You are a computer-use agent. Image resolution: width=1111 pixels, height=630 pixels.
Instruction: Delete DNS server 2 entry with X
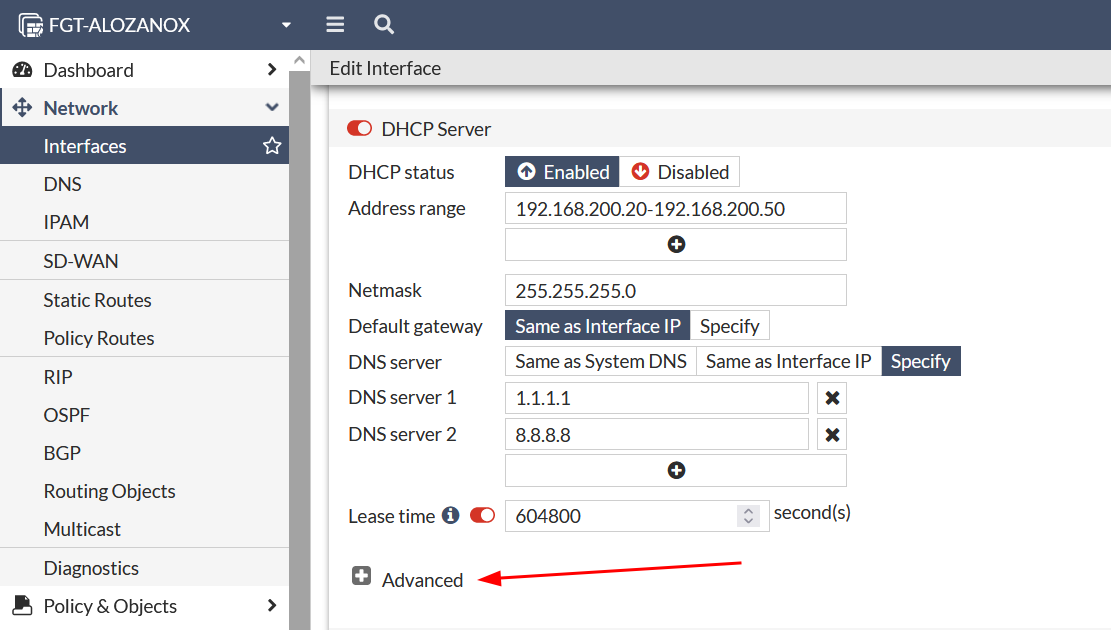coord(832,435)
